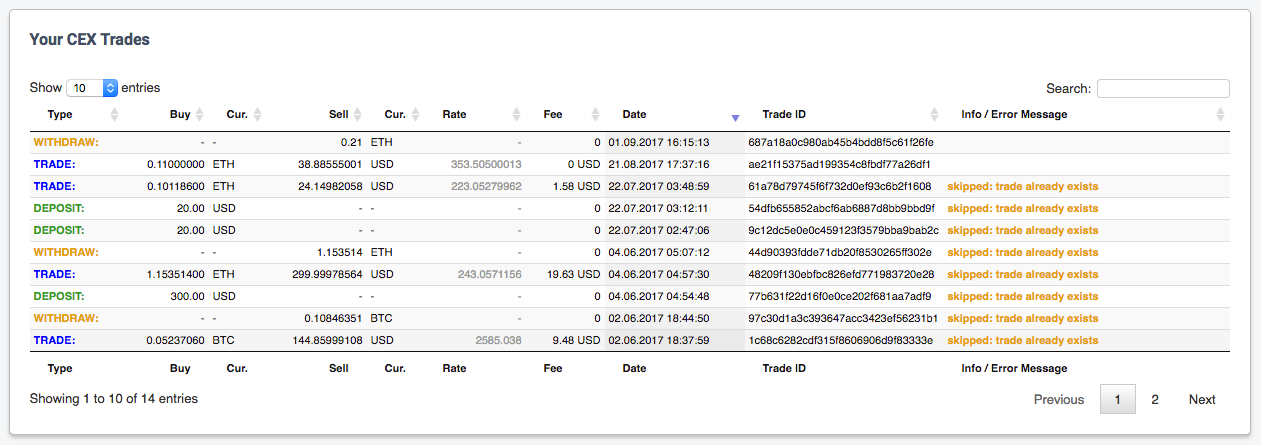1261x445 pixels.
Task: Sort by Sell column sort arrows
Action: pyautogui.click(x=357, y=115)
